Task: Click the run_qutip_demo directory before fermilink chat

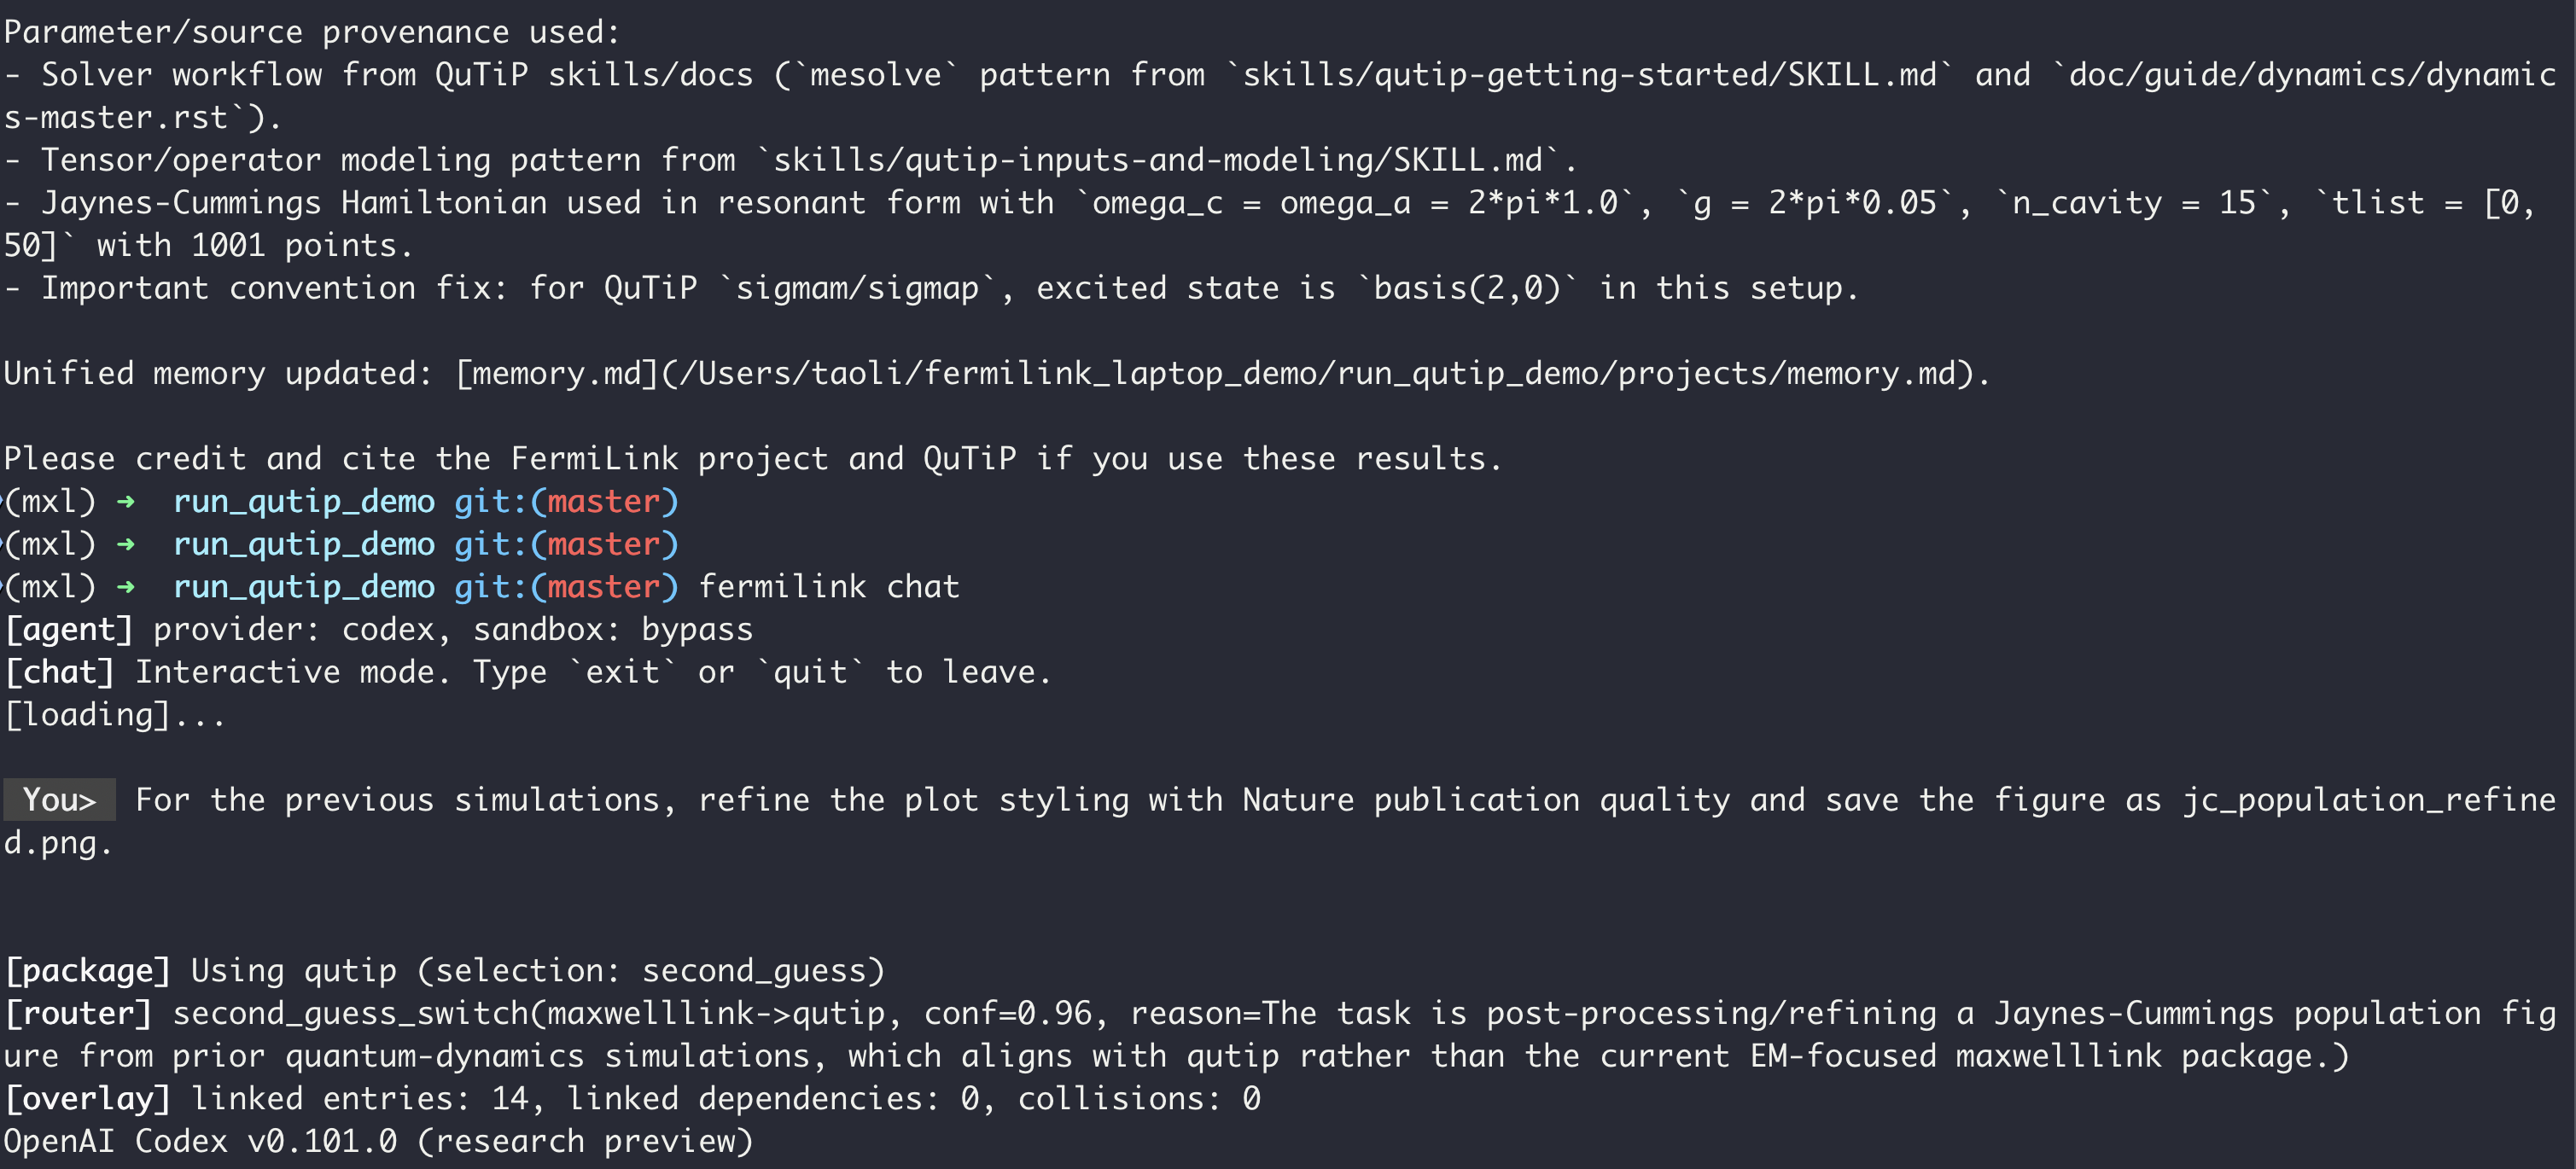Action: pos(304,587)
